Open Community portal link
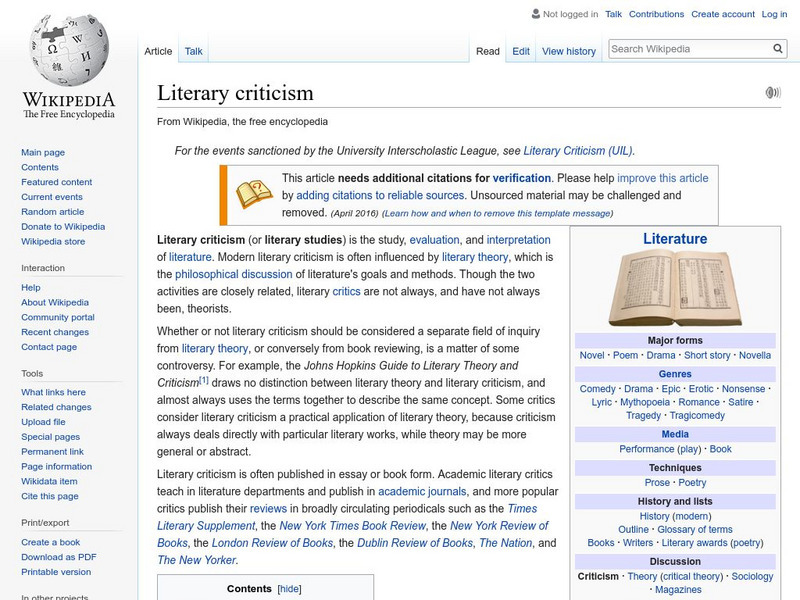 (x=58, y=317)
